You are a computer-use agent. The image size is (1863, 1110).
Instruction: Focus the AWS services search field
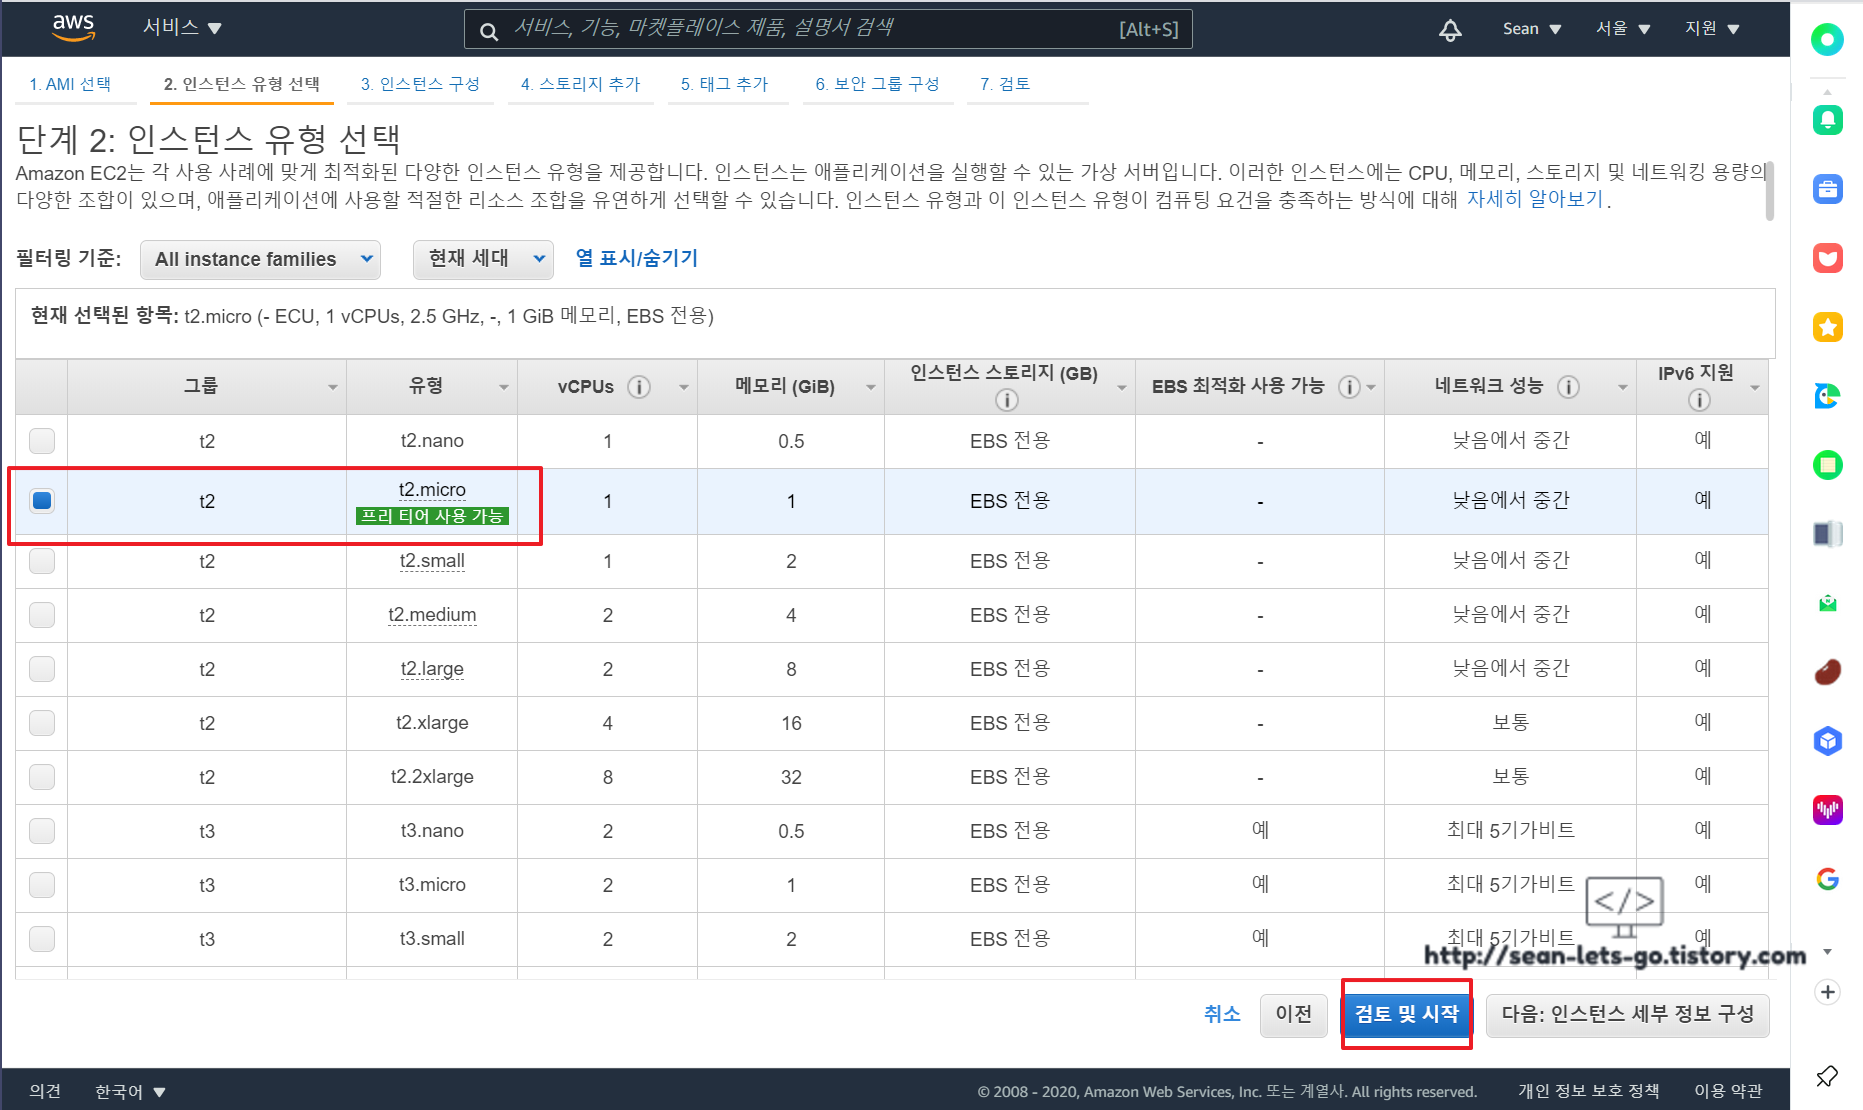[x=828, y=29]
